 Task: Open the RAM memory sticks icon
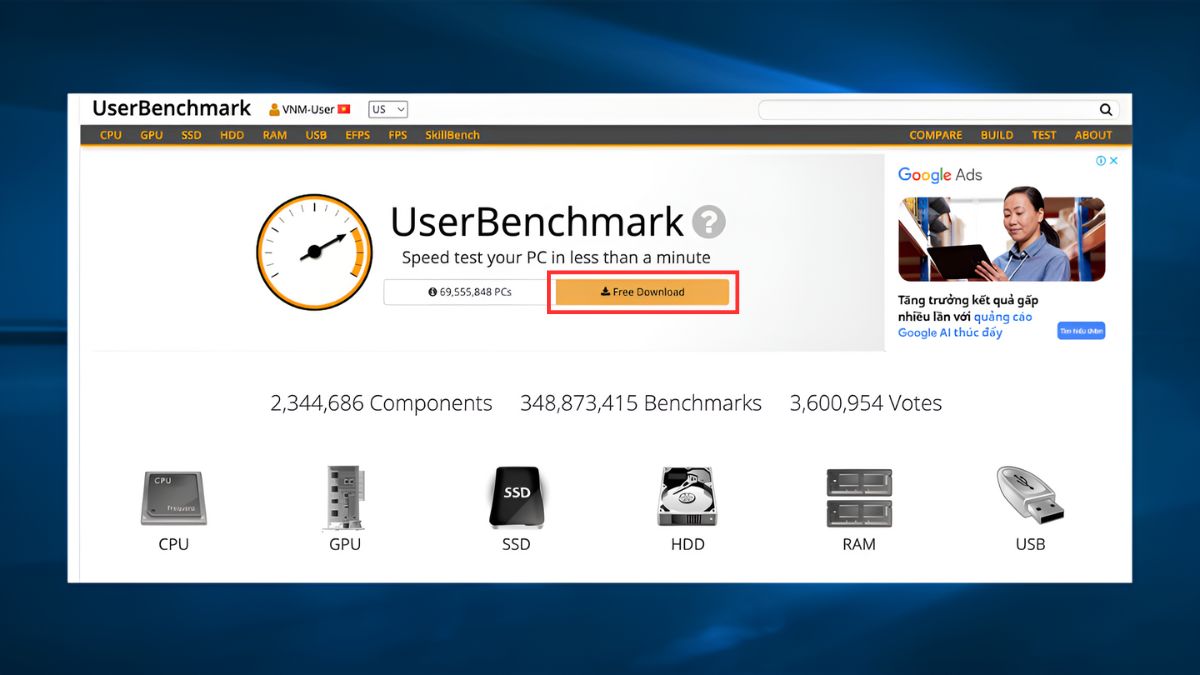click(x=859, y=498)
